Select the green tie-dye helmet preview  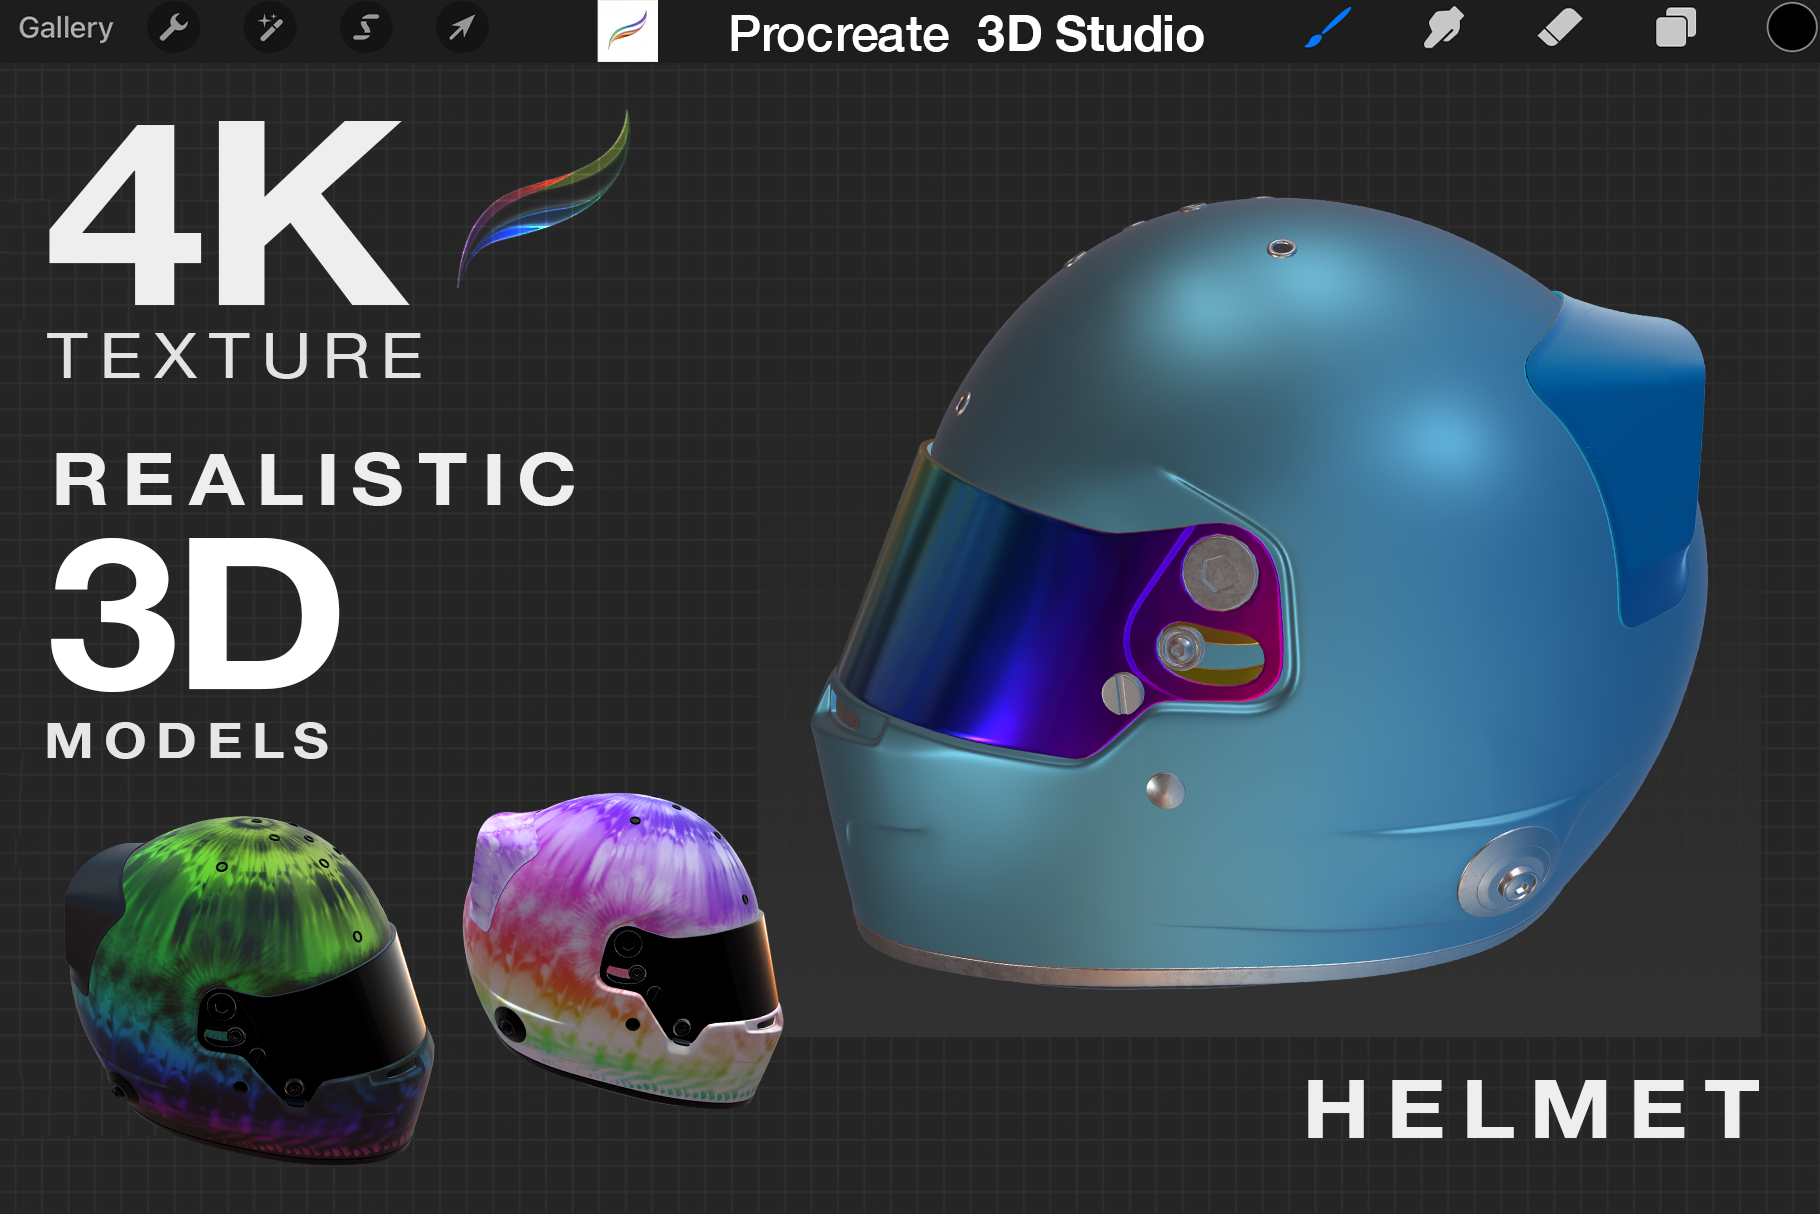point(250,985)
